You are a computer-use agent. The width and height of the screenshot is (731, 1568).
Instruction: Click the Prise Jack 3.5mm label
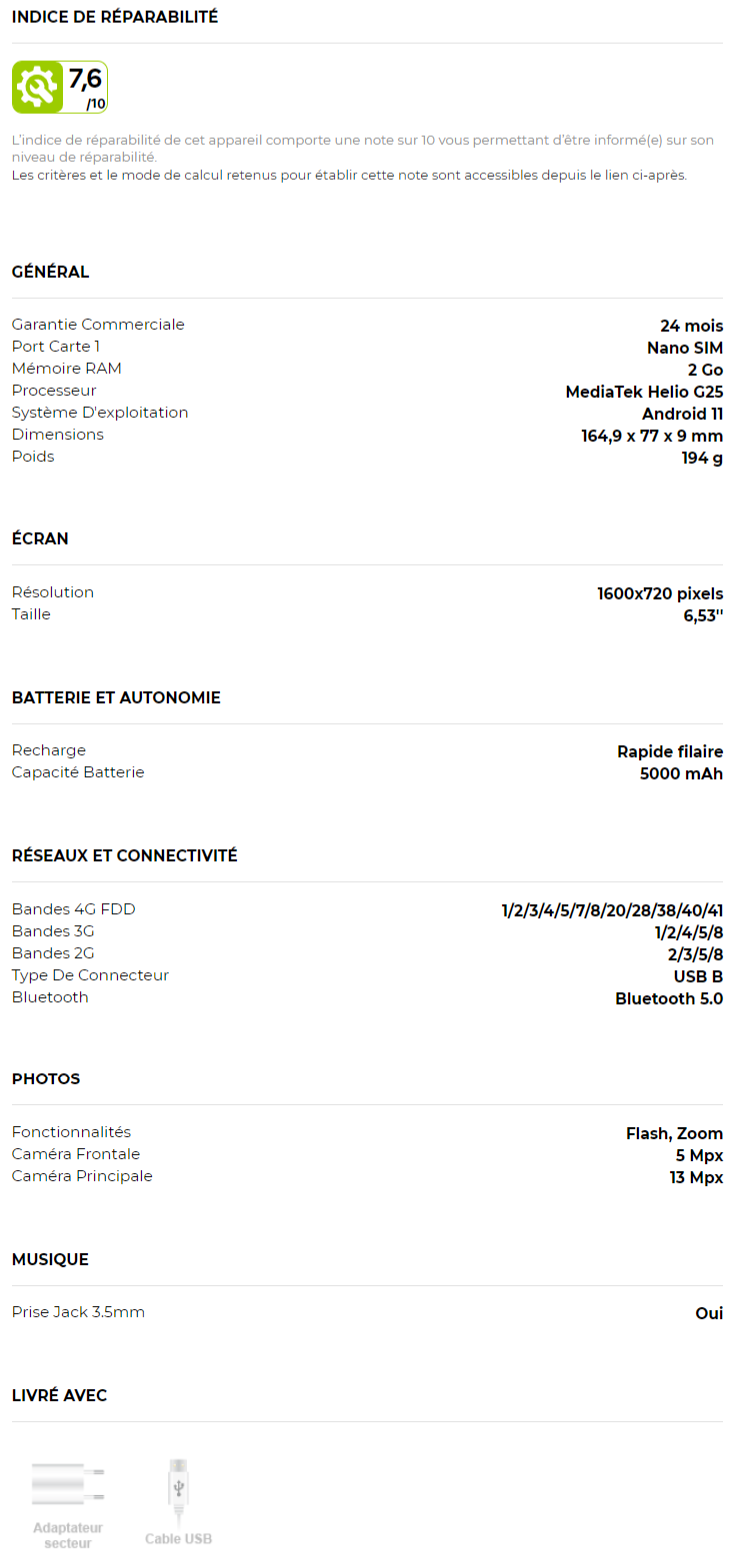pyautogui.click(x=78, y=1312)
